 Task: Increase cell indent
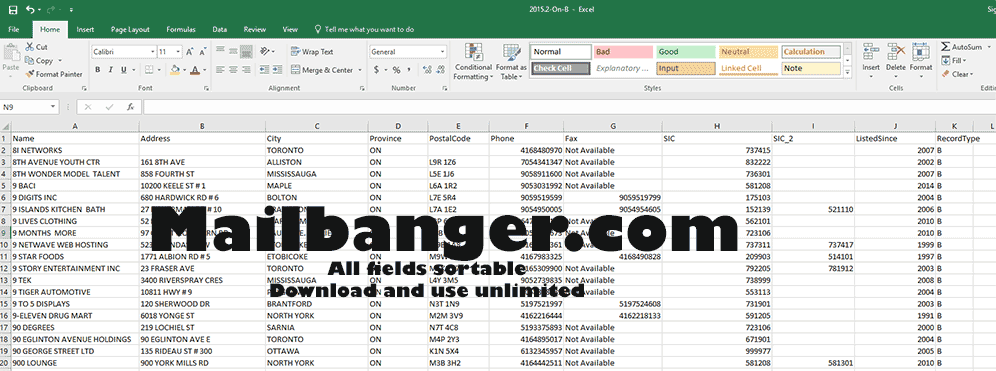point(277,70)
